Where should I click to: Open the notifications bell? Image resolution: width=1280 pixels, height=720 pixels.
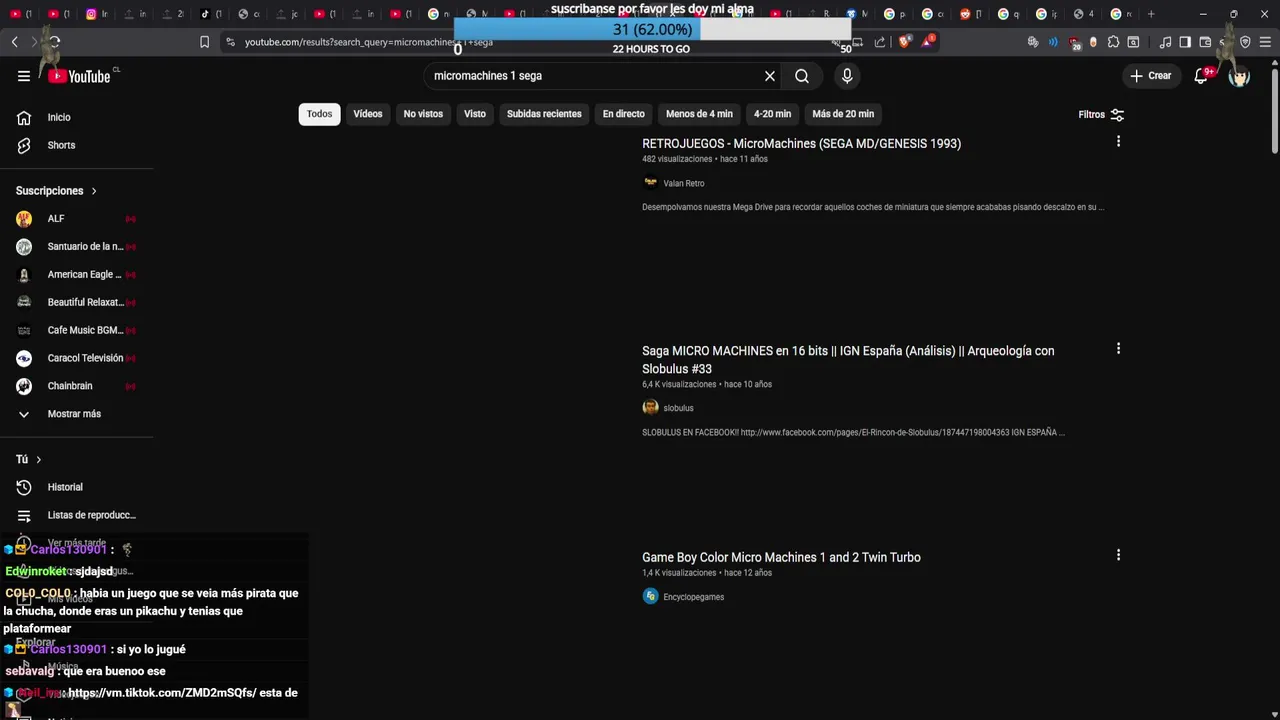pos(1201,76)
